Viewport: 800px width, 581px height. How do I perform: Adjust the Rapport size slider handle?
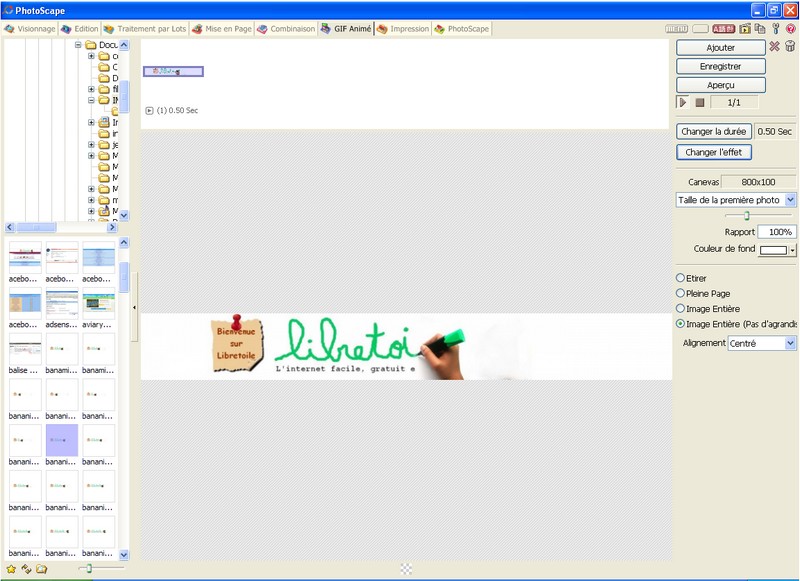click(x=747, y=216)
